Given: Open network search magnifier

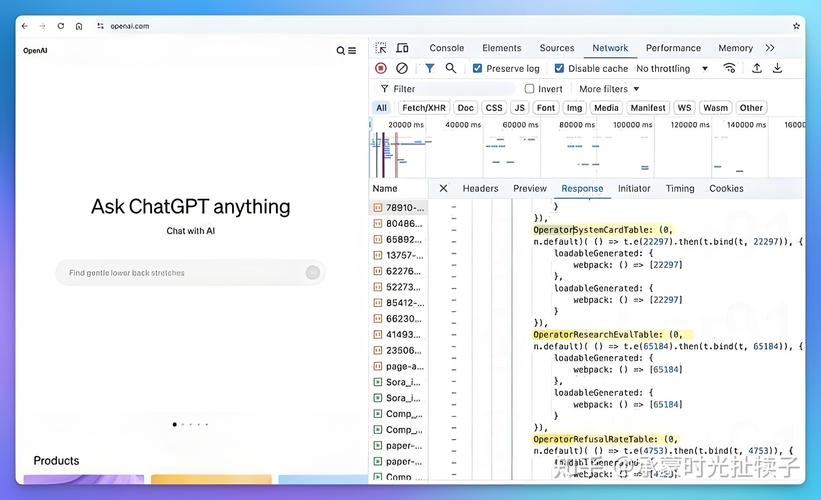Looking at the screenshot, I should click(x=450, y=68).
